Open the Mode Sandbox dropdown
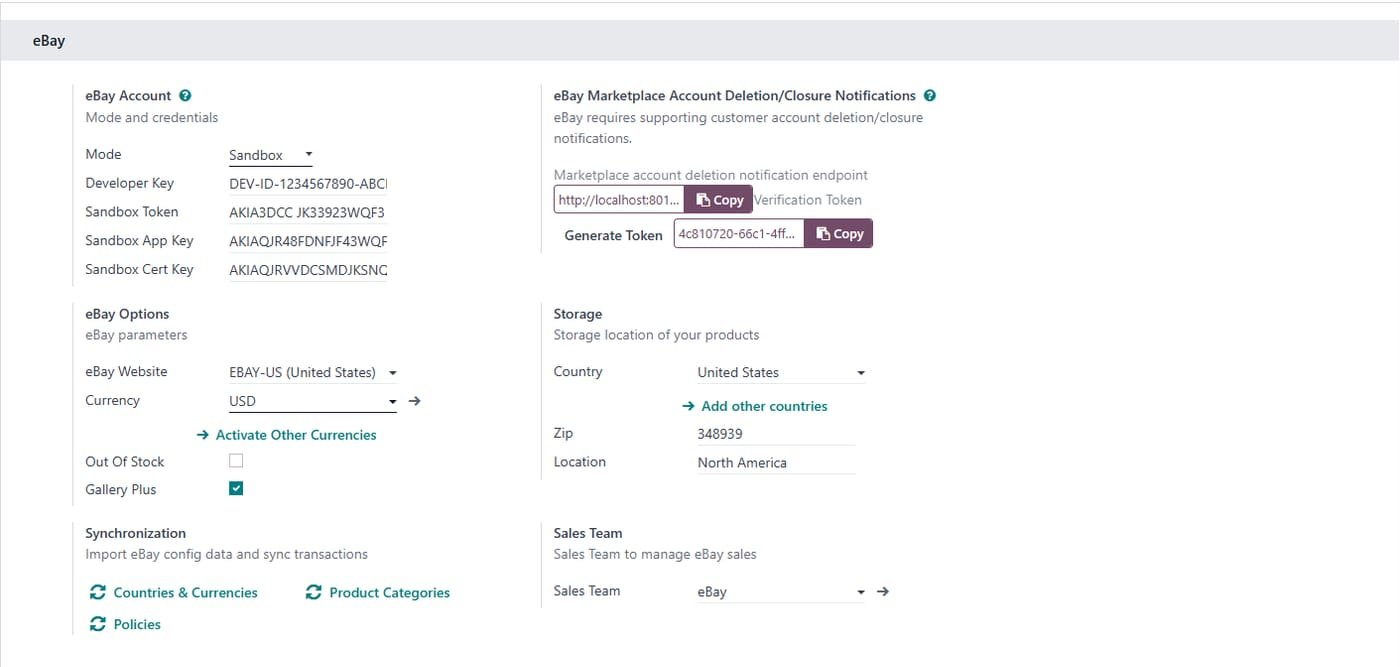 (x=270, y=155)
